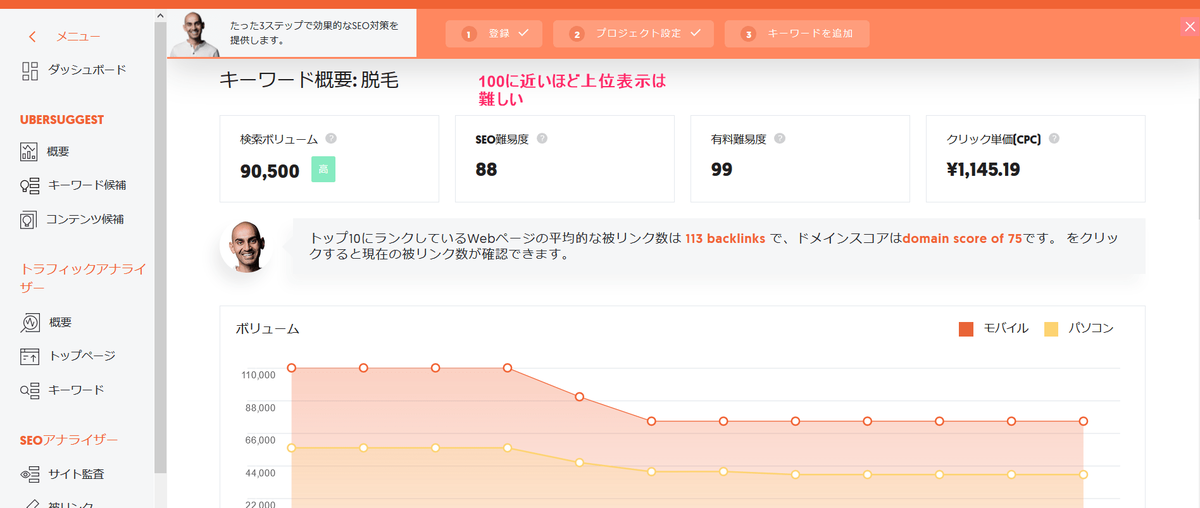
Task: Click the SEOアナライザー section heading
Action: (69, 440)
